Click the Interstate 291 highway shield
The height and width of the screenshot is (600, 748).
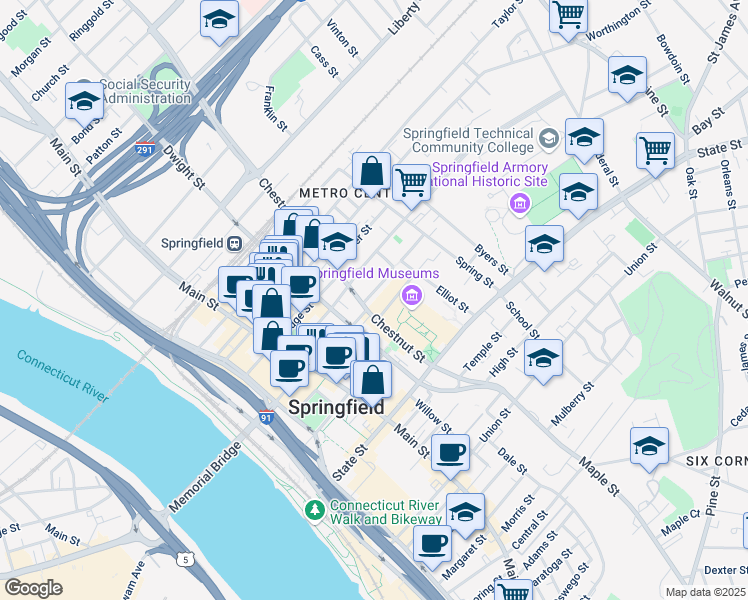[x=144, y=149]
